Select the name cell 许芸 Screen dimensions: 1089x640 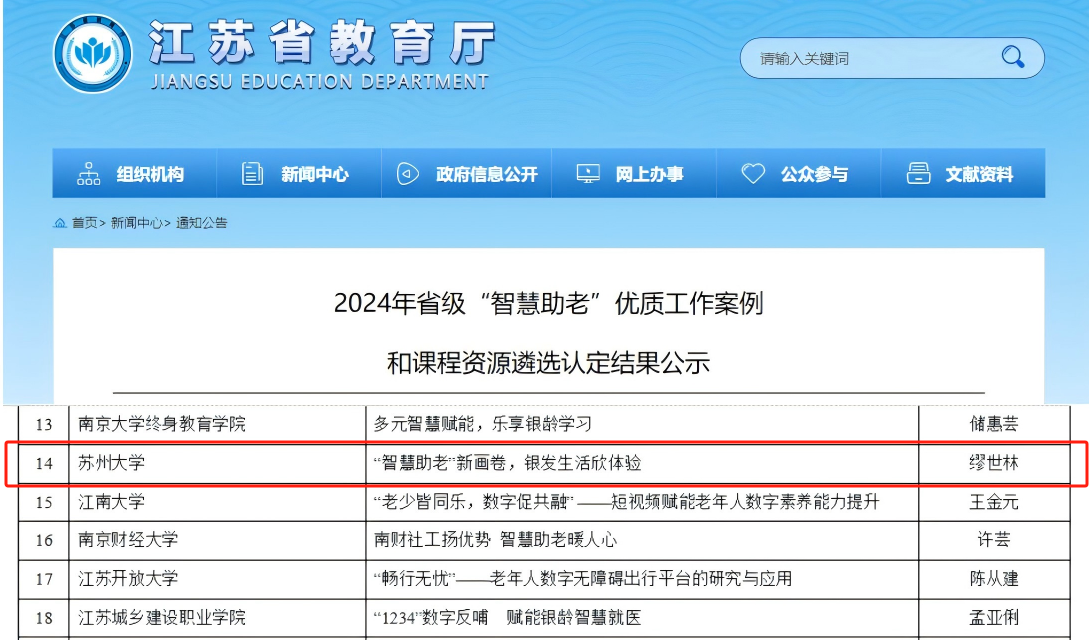[x=994, y=540]
